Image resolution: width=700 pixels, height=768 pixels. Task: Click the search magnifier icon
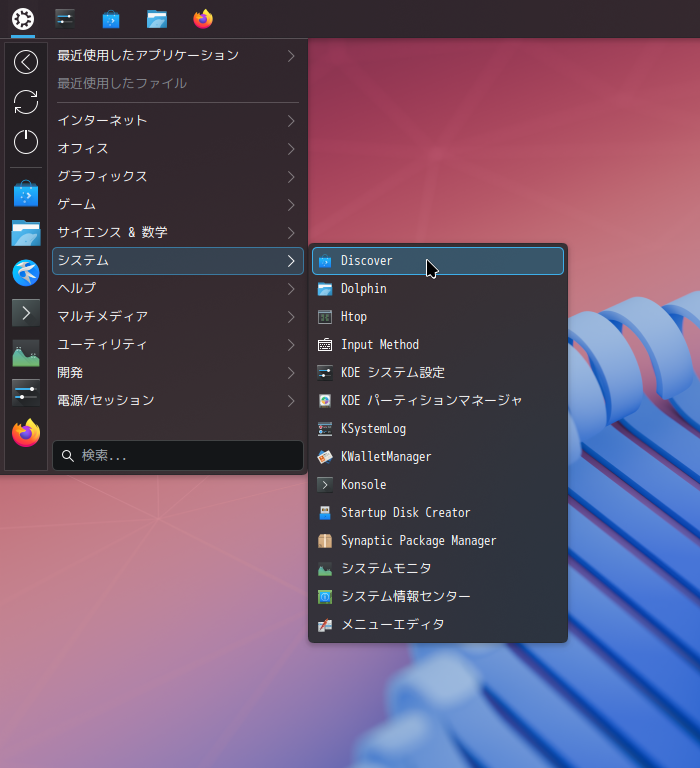tap(68, 456)
